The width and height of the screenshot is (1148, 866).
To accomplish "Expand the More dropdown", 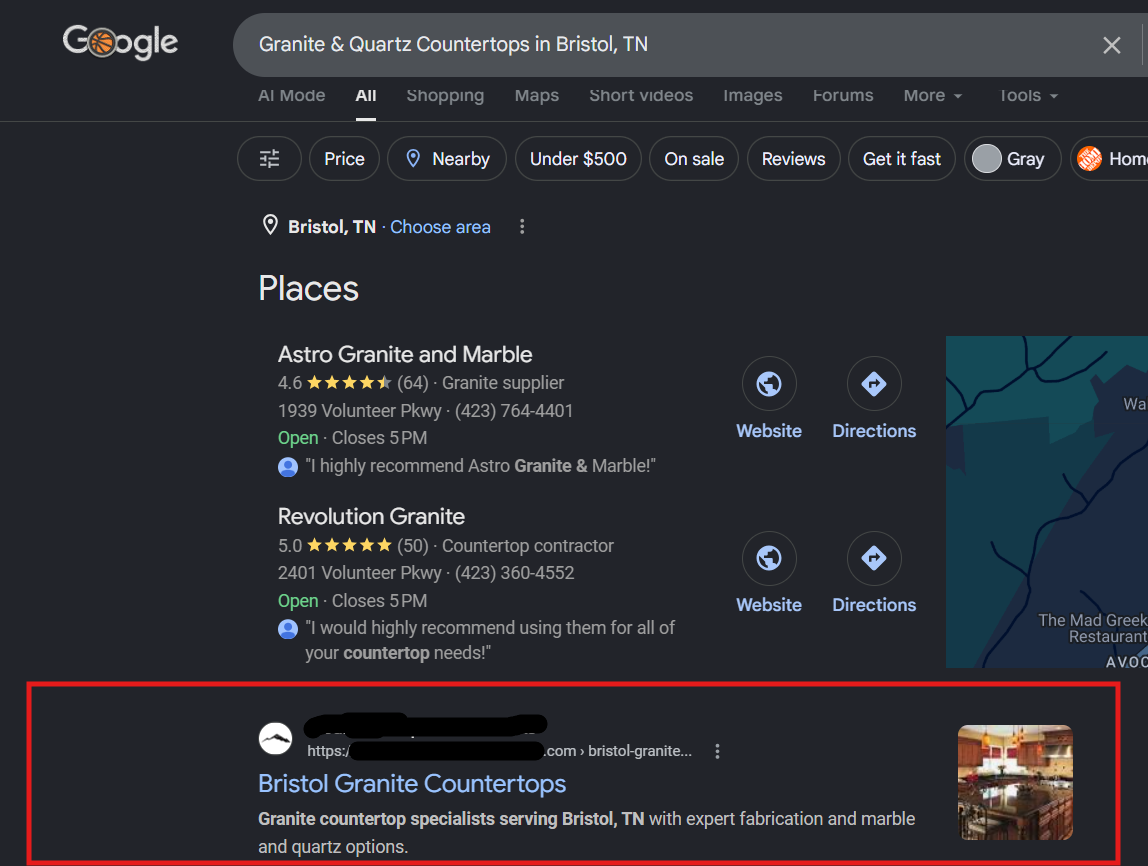I will point(933,95).
